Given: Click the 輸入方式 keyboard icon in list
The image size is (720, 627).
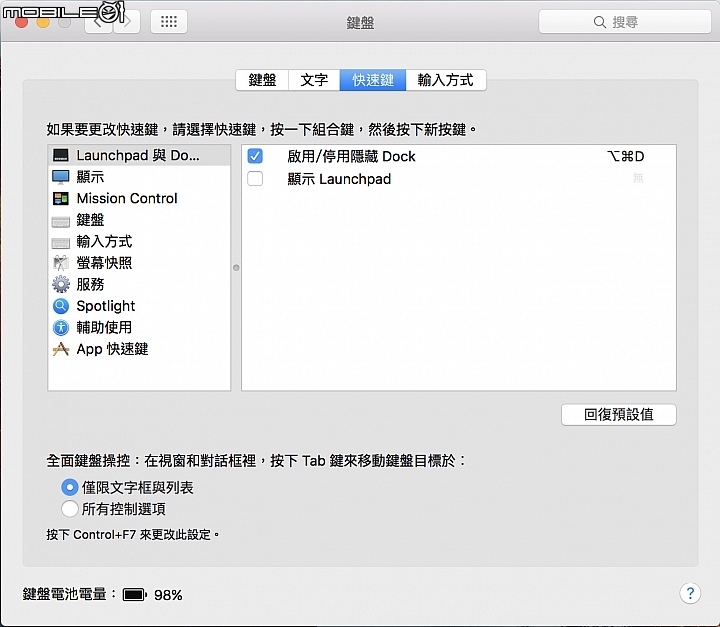Looking at the screenshot, I should (x=61, y=243).
